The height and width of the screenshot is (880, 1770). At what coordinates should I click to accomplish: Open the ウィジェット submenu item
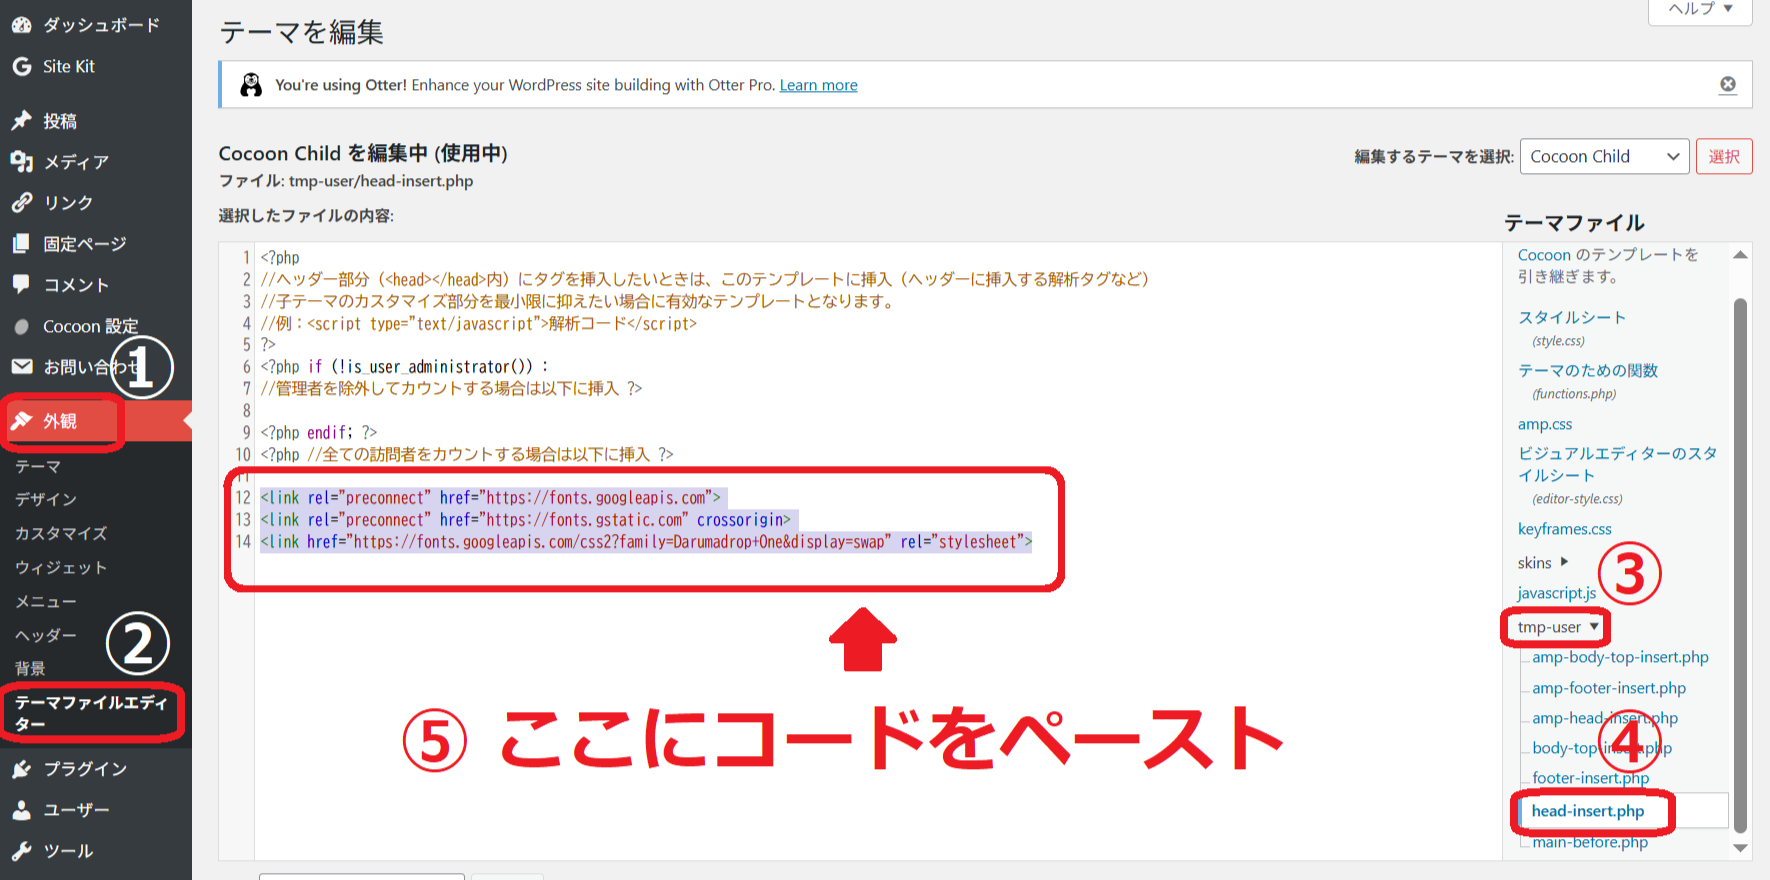61,568
